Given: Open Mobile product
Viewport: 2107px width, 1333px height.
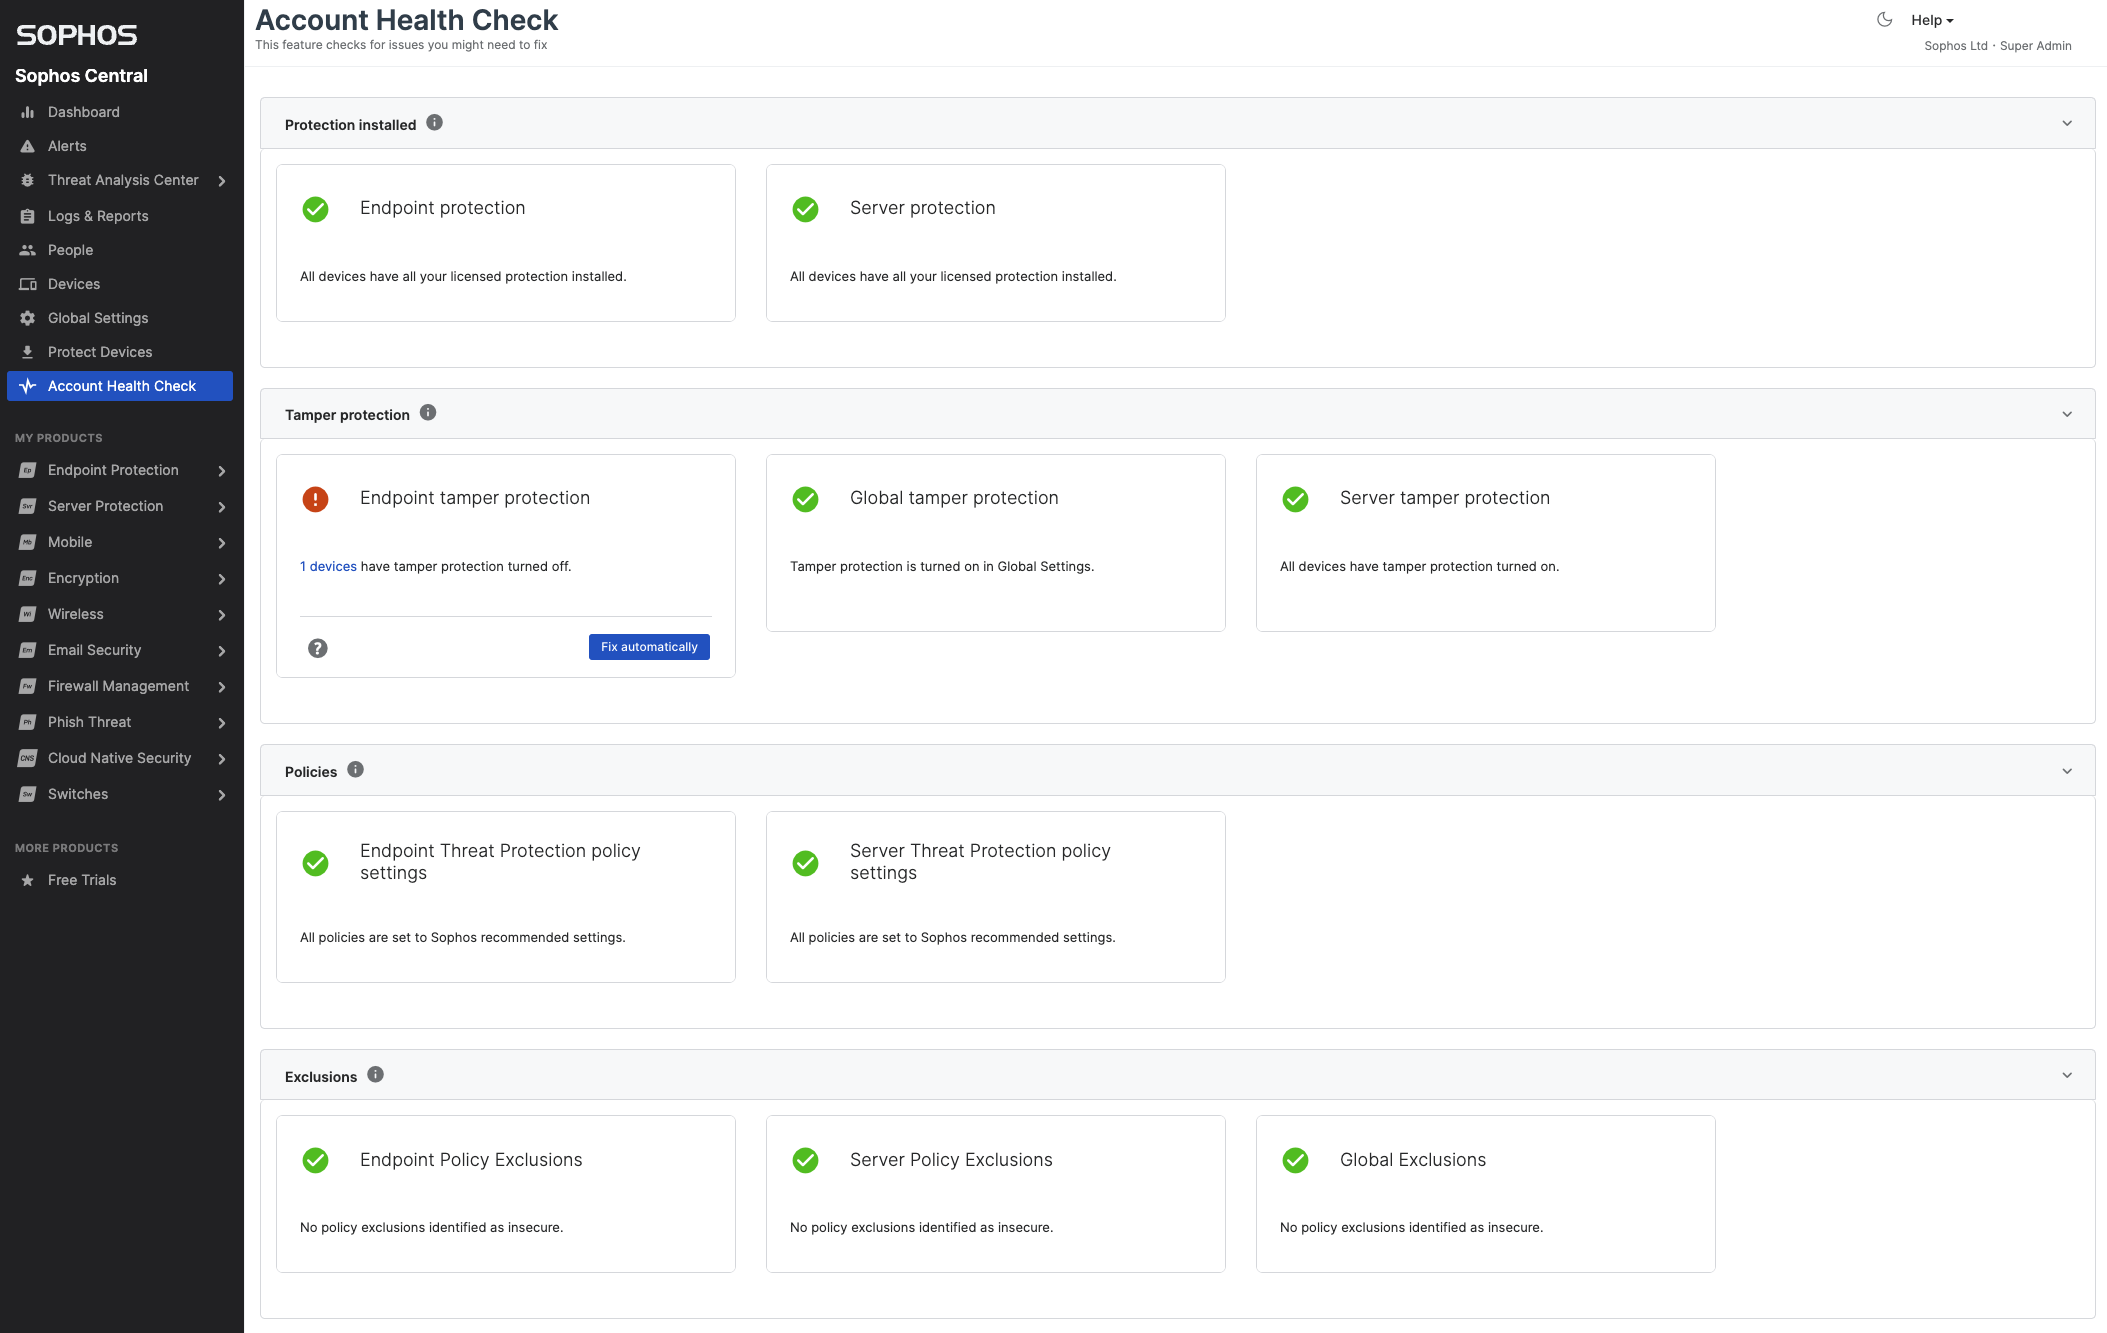Looking at the screenshot, I should 70,542.
